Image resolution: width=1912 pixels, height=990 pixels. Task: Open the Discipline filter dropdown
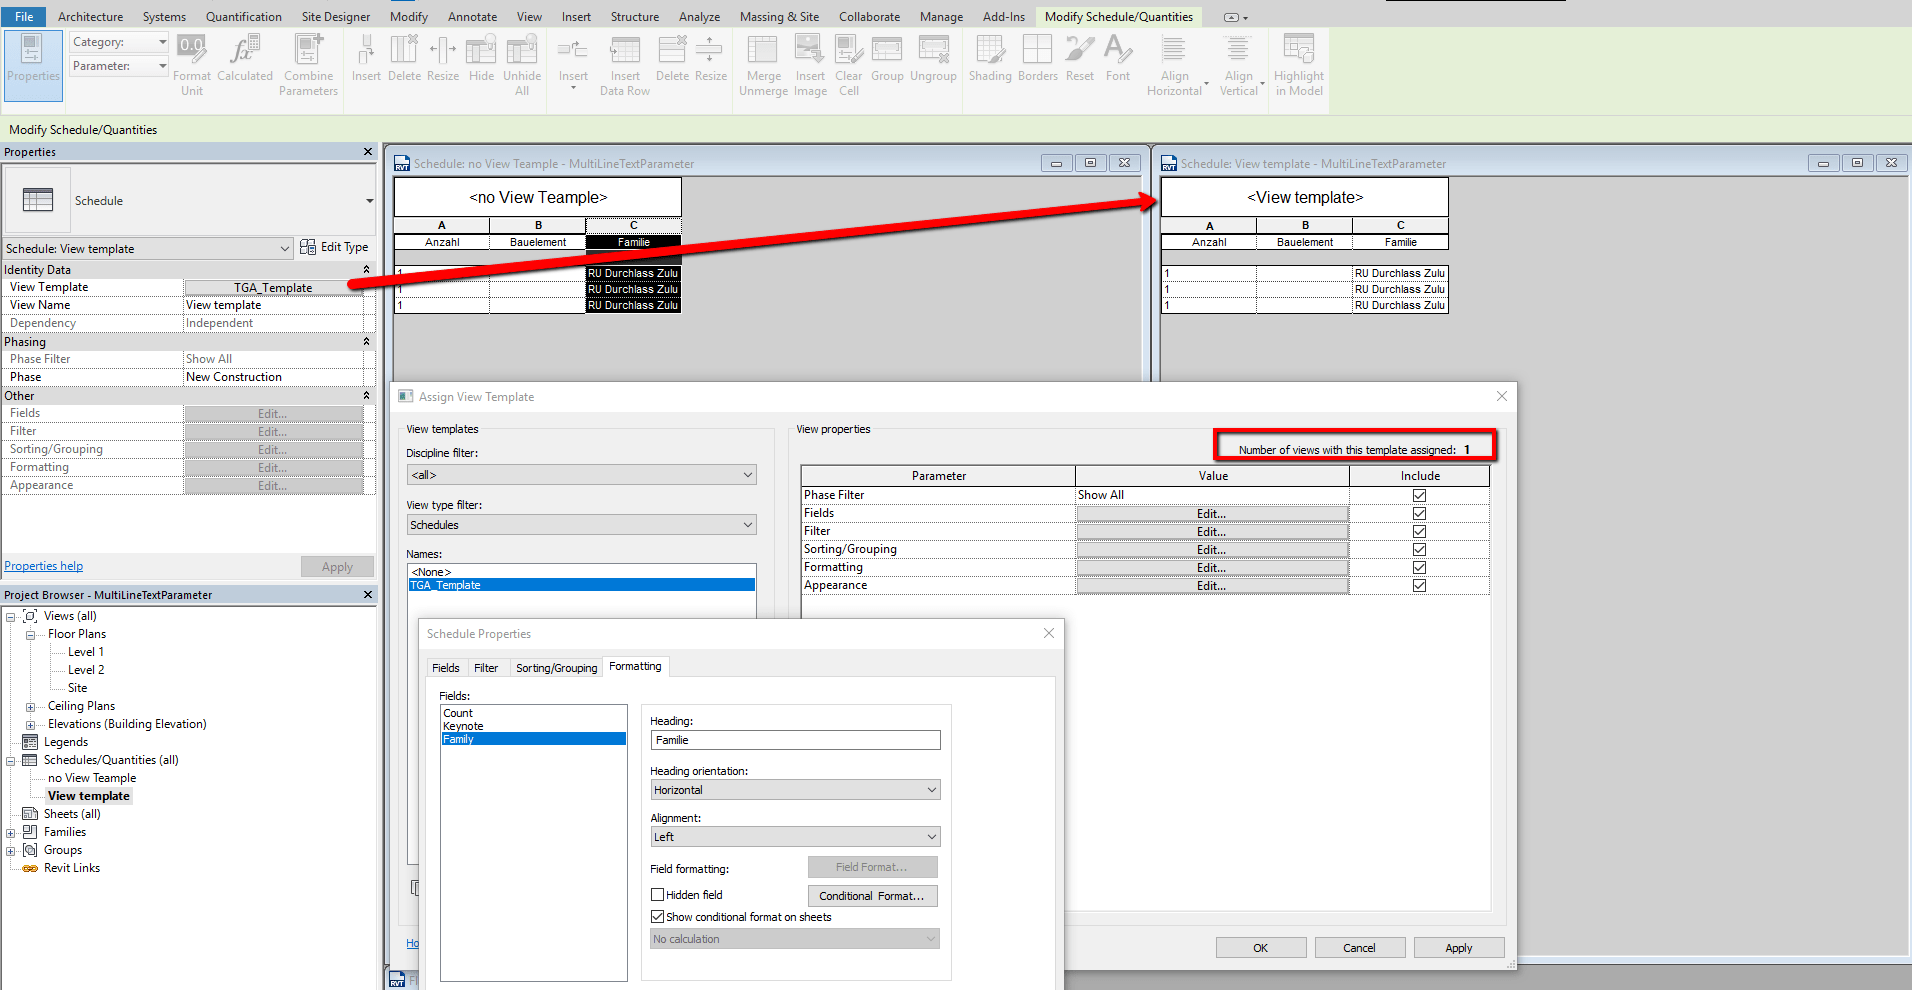(580, 474)
